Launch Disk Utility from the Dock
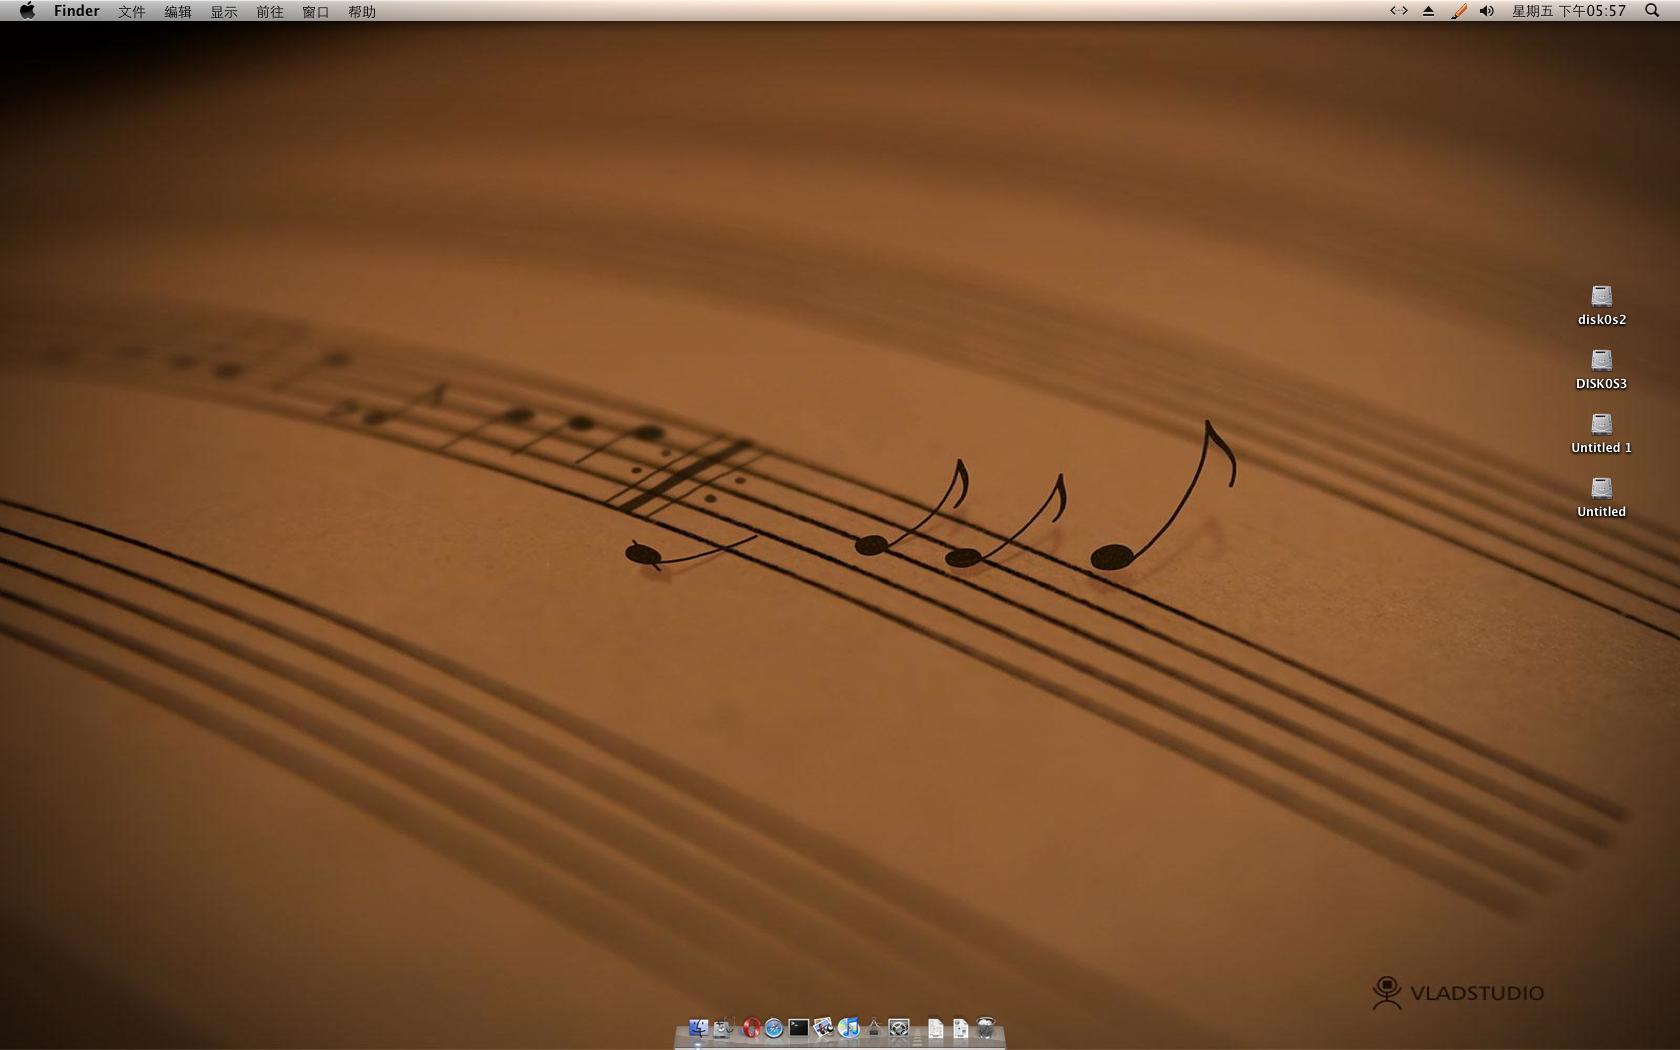The image size is (1680, 1050). coord(723,1028)
